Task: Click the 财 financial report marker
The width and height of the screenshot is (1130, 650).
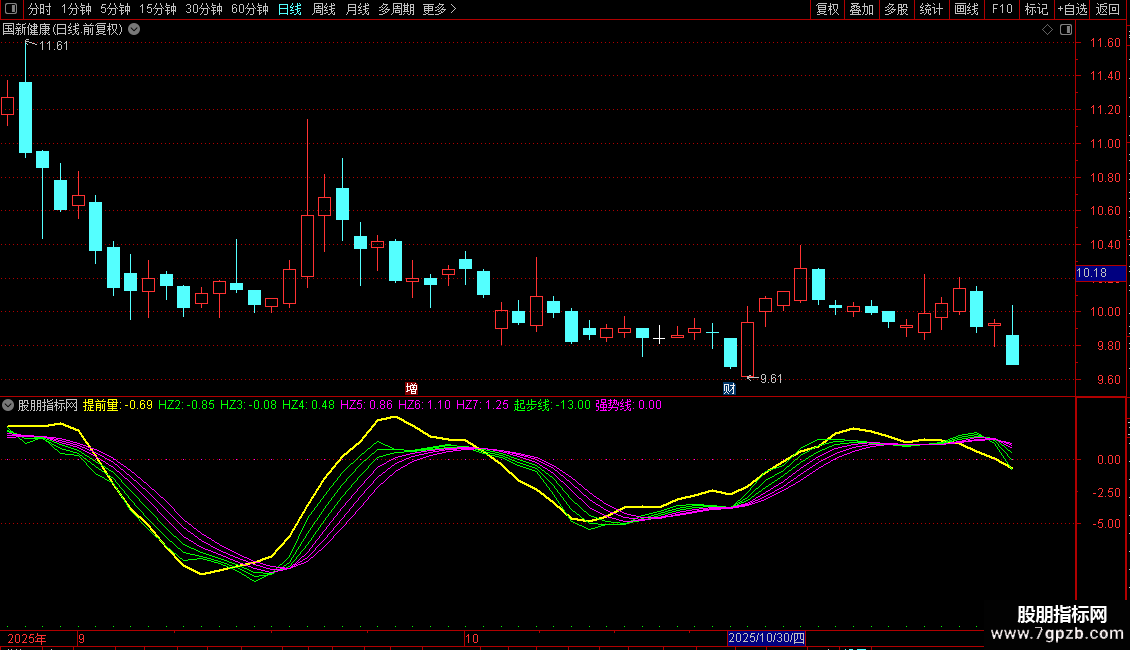Action: [x=729, y=389]
